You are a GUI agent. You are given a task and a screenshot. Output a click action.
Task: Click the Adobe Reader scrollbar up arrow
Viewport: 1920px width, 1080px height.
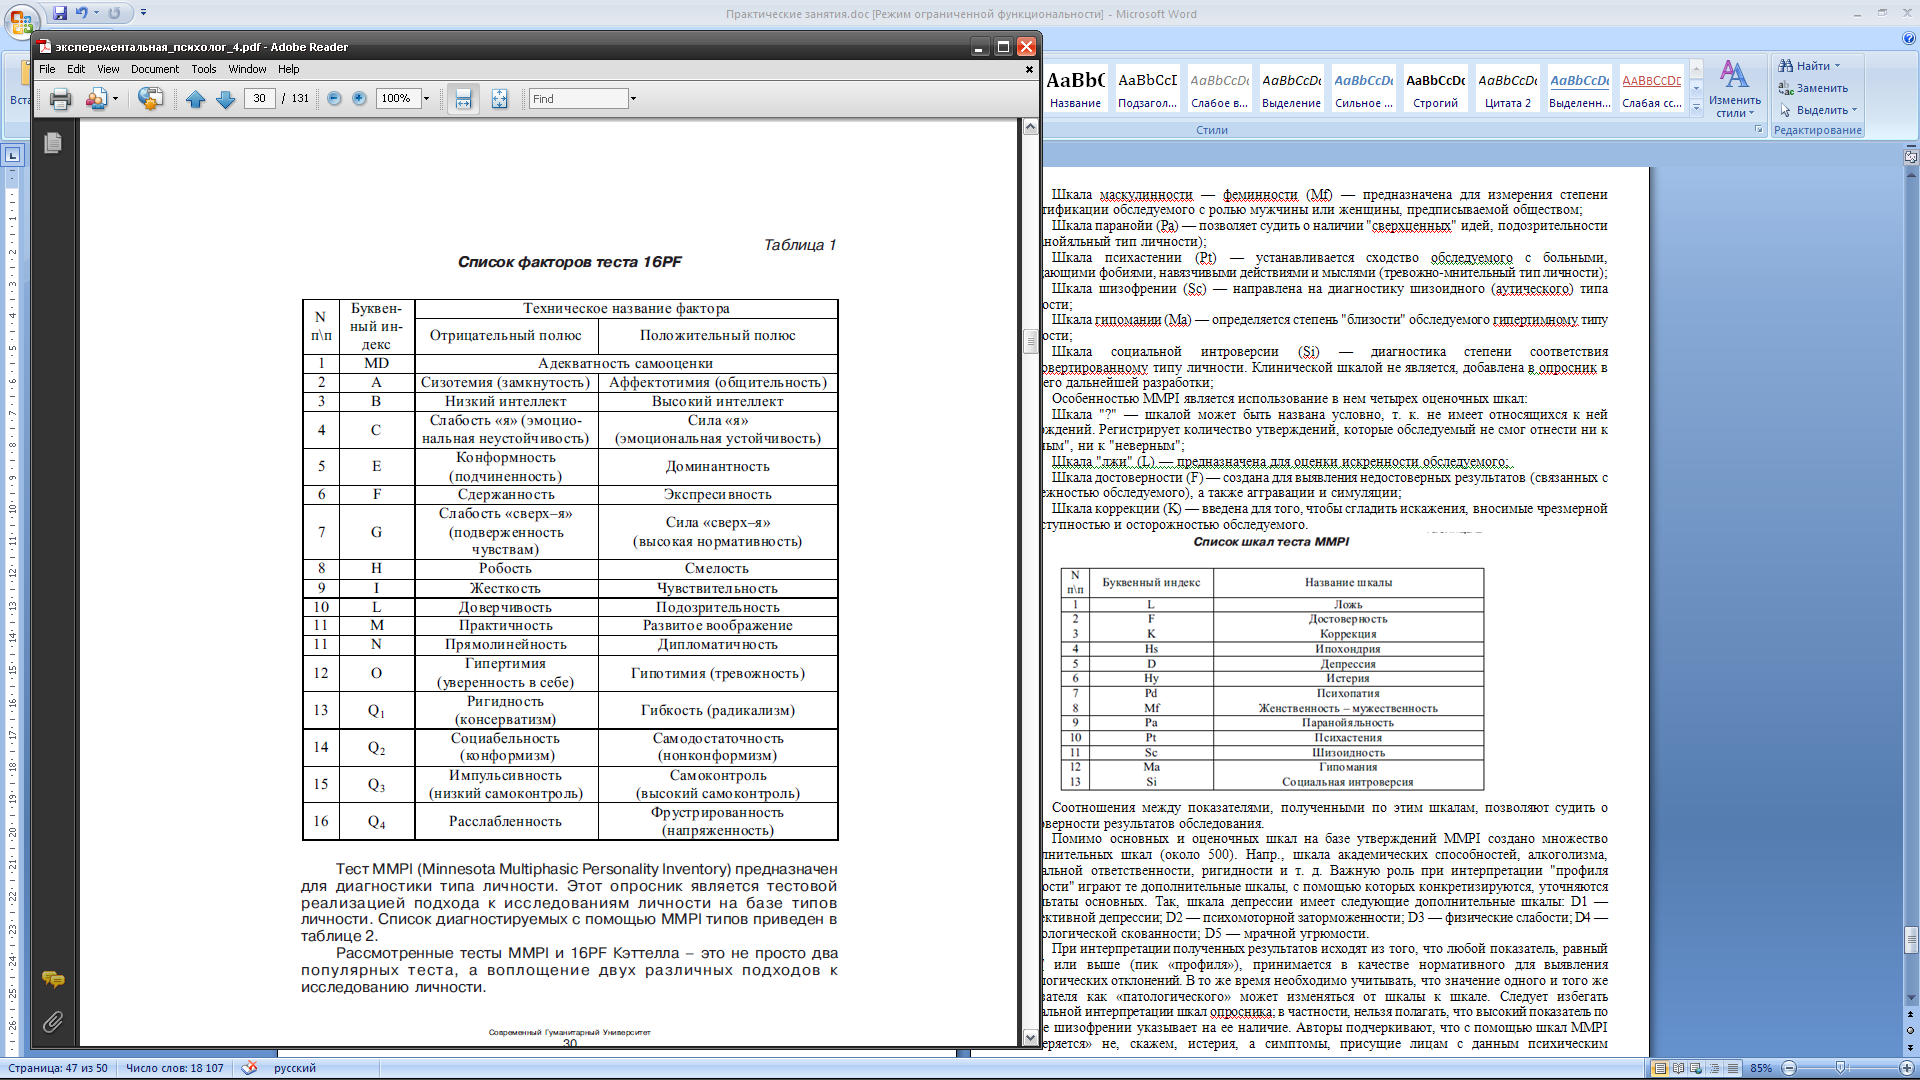pyautogui.click(x=1030, y=127)
